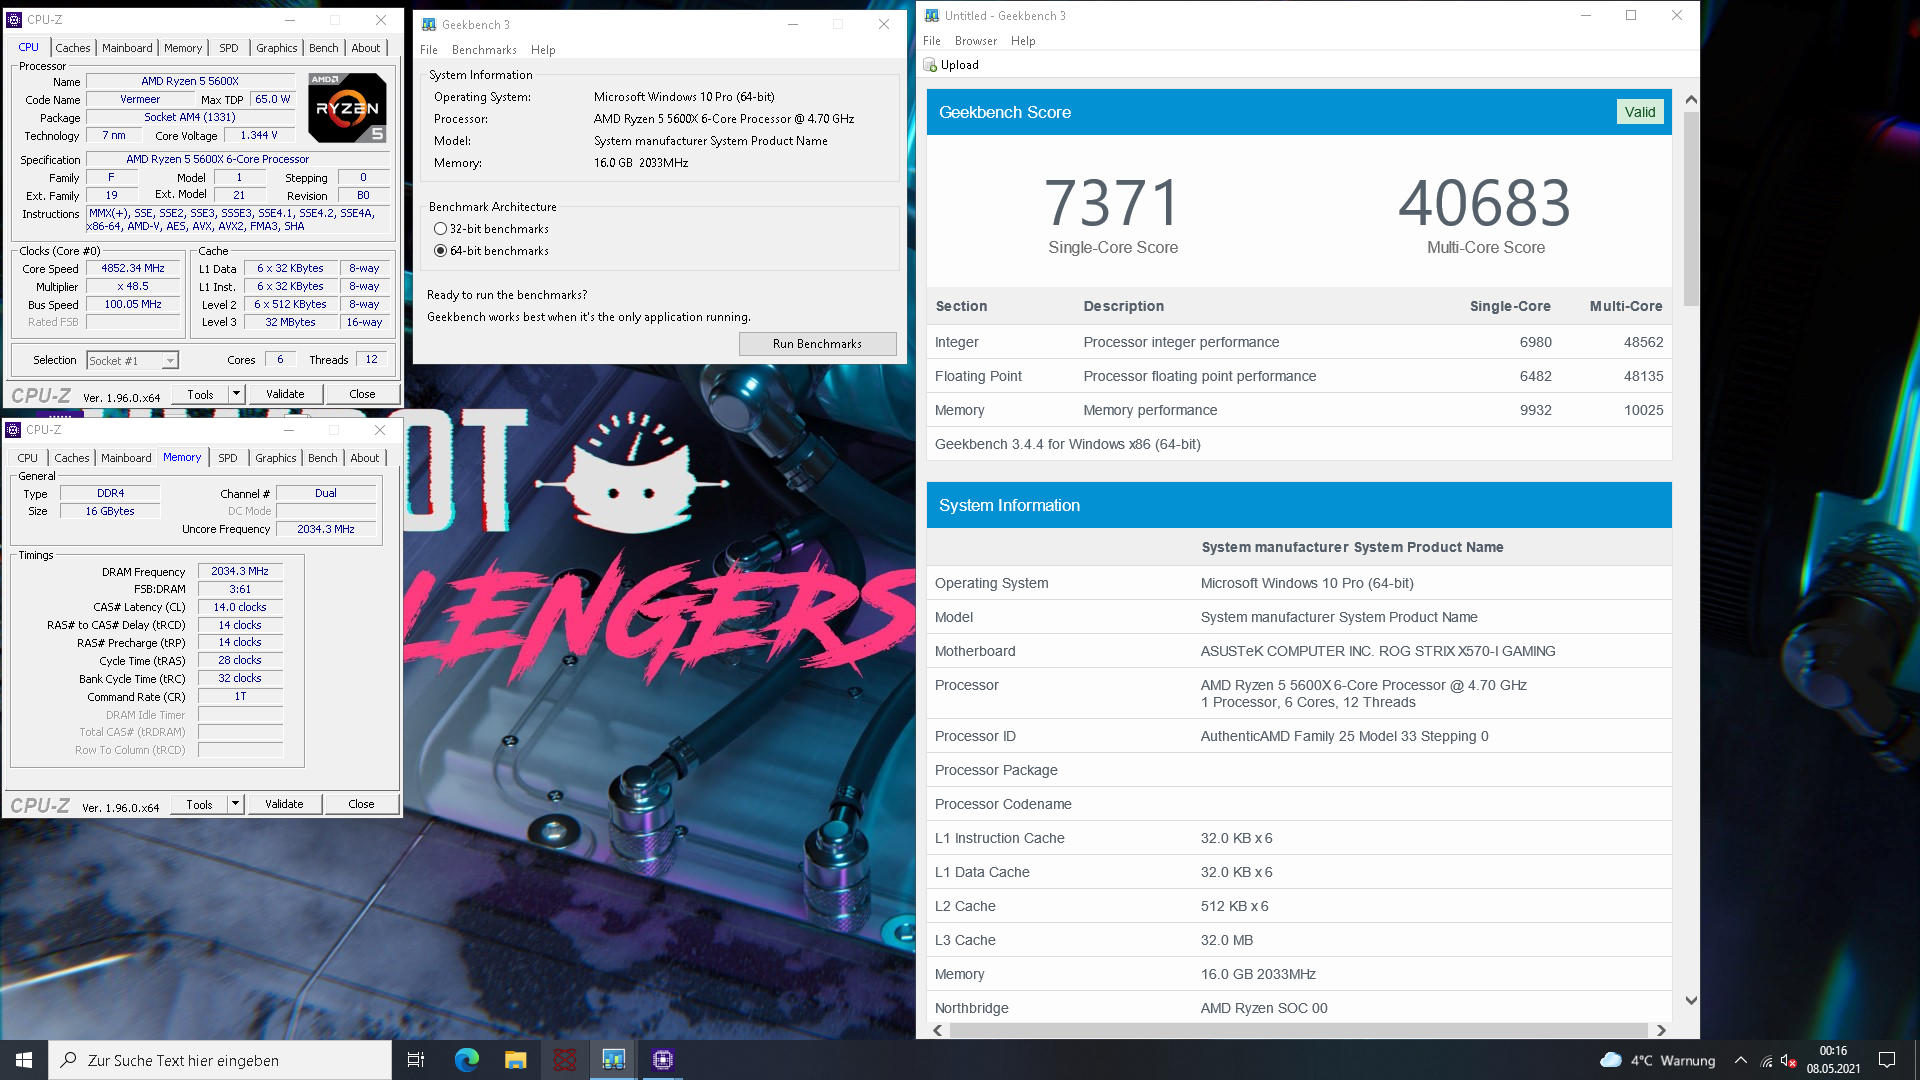Click Close in memory CPU-Z window
This screenshot has height=1080, width=1920.
coord(361,804)
